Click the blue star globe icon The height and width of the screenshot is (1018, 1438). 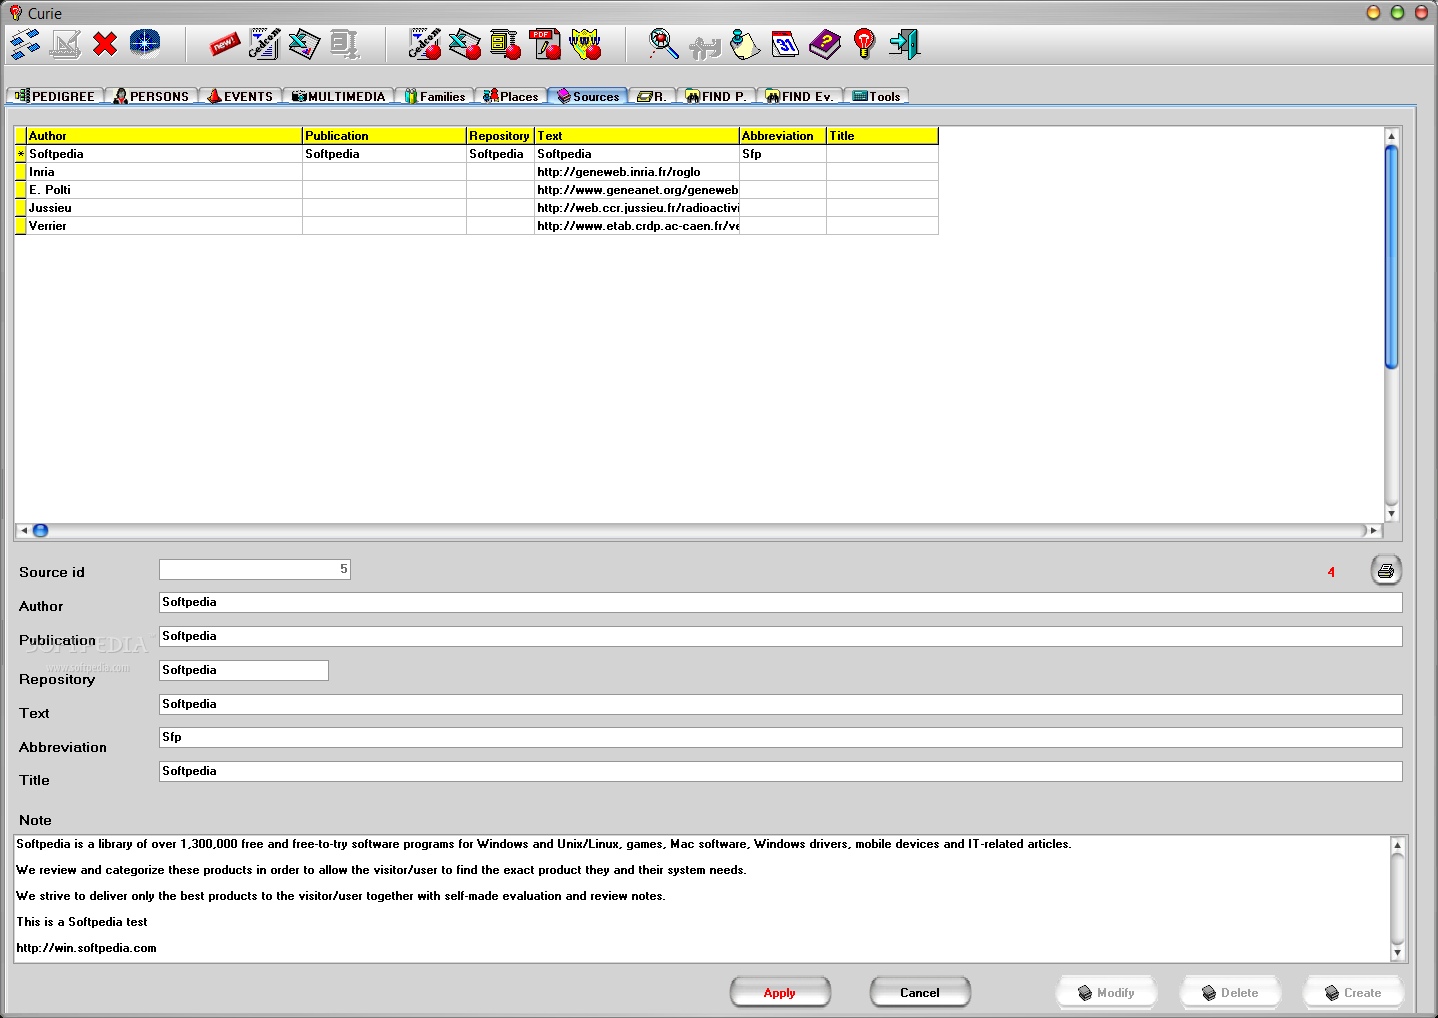click(x=145, y=44)
